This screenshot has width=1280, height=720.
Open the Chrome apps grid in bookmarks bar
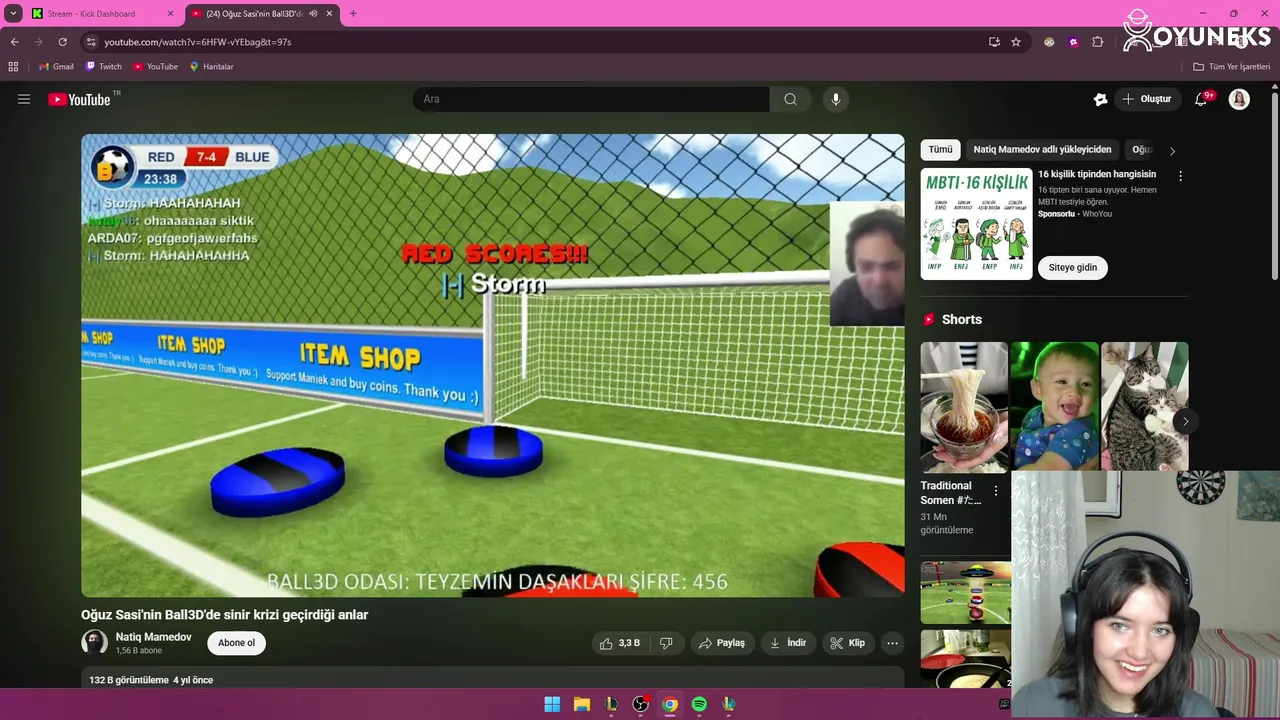point(13,67)
